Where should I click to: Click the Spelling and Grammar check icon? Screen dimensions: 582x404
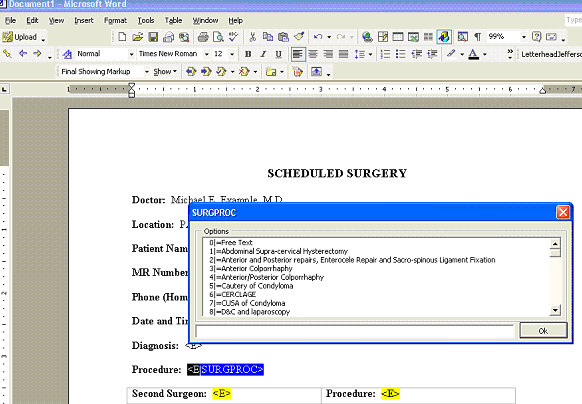coord(233,37)
